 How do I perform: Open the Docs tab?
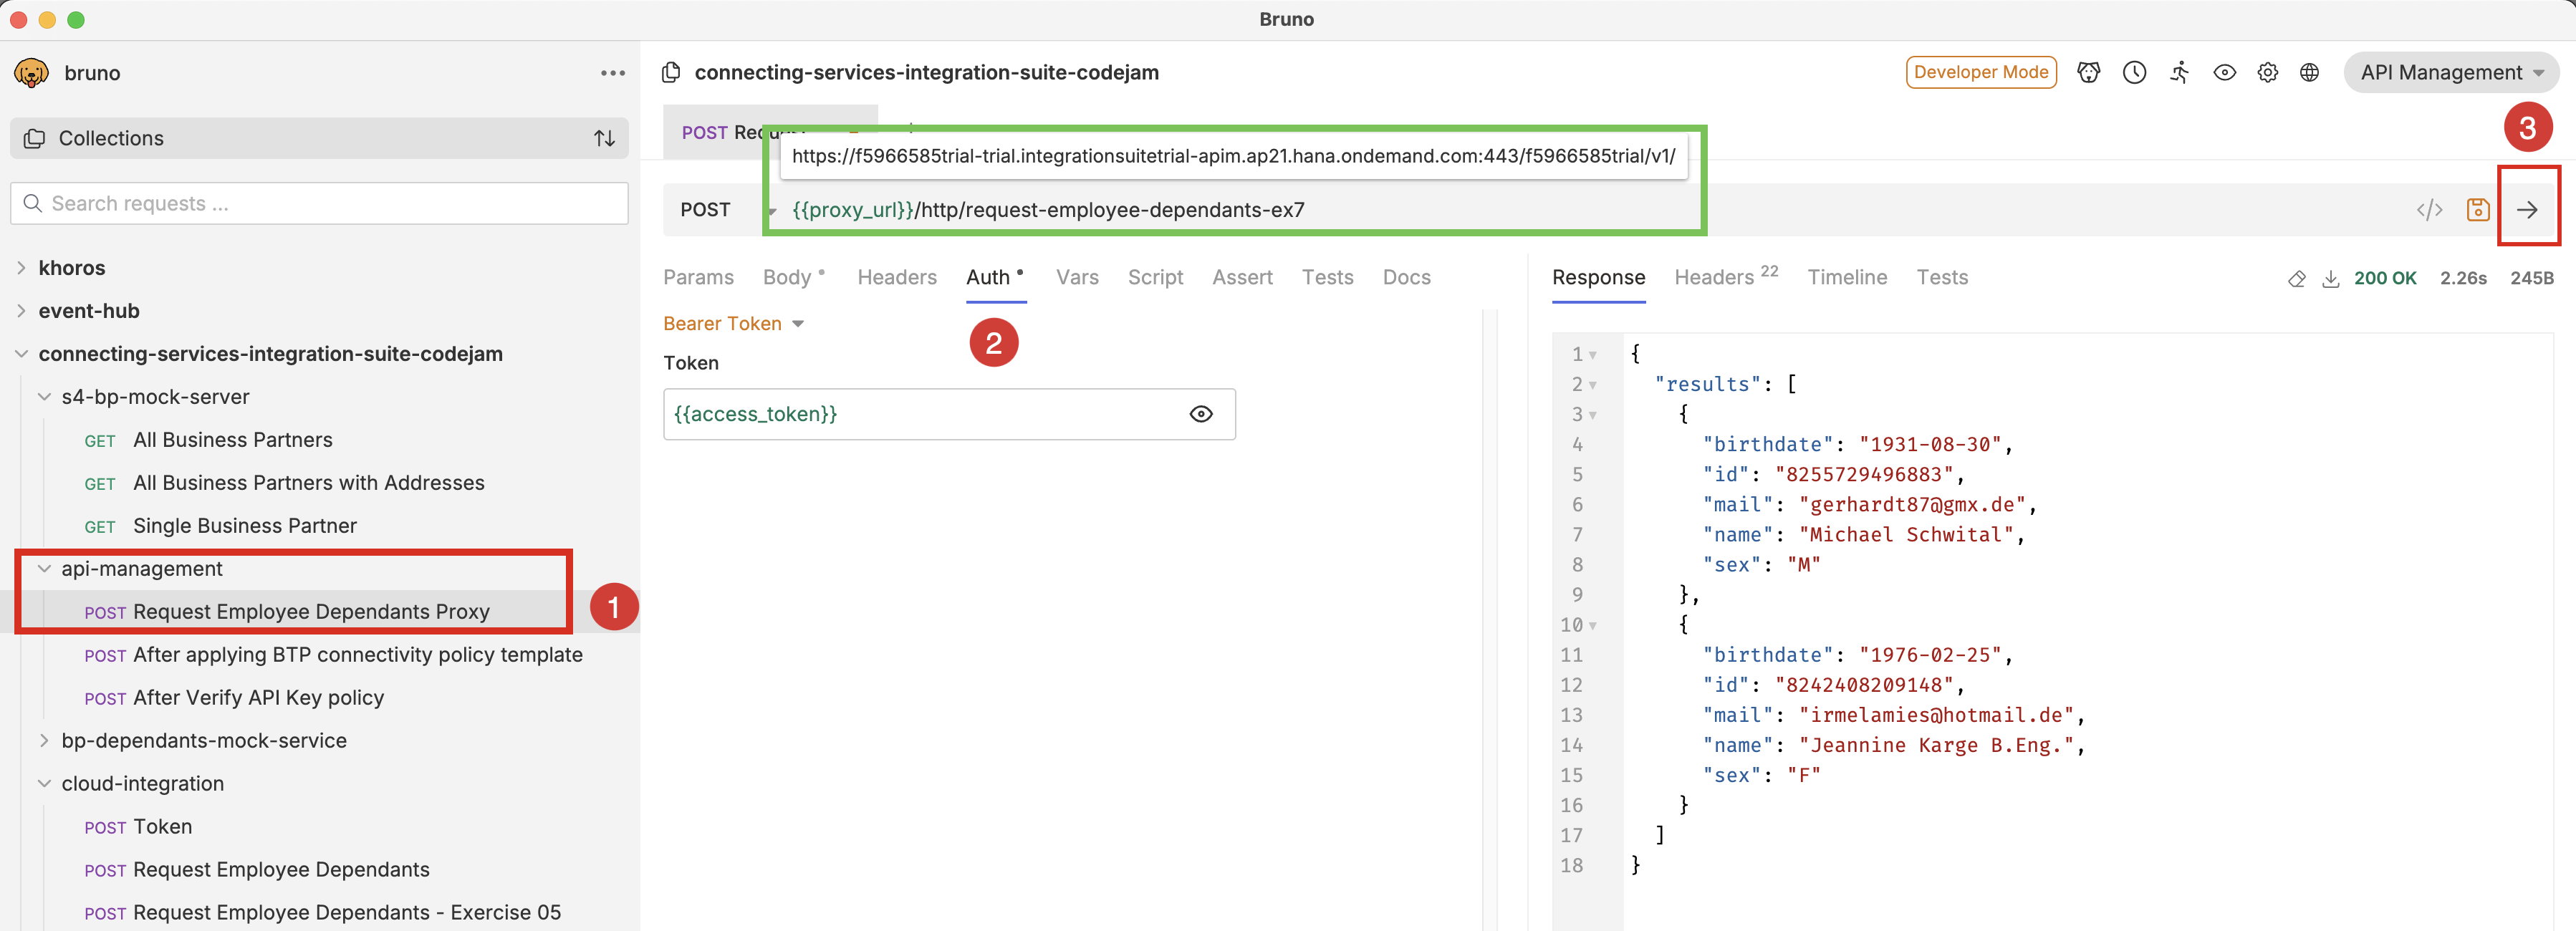click(x=1406, y=277)
